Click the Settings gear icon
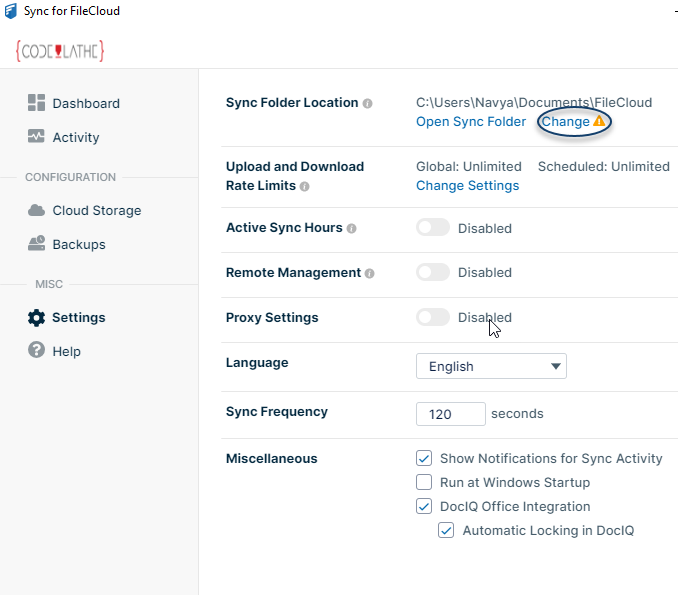This screenshot has height=595, width=678. 36,317
